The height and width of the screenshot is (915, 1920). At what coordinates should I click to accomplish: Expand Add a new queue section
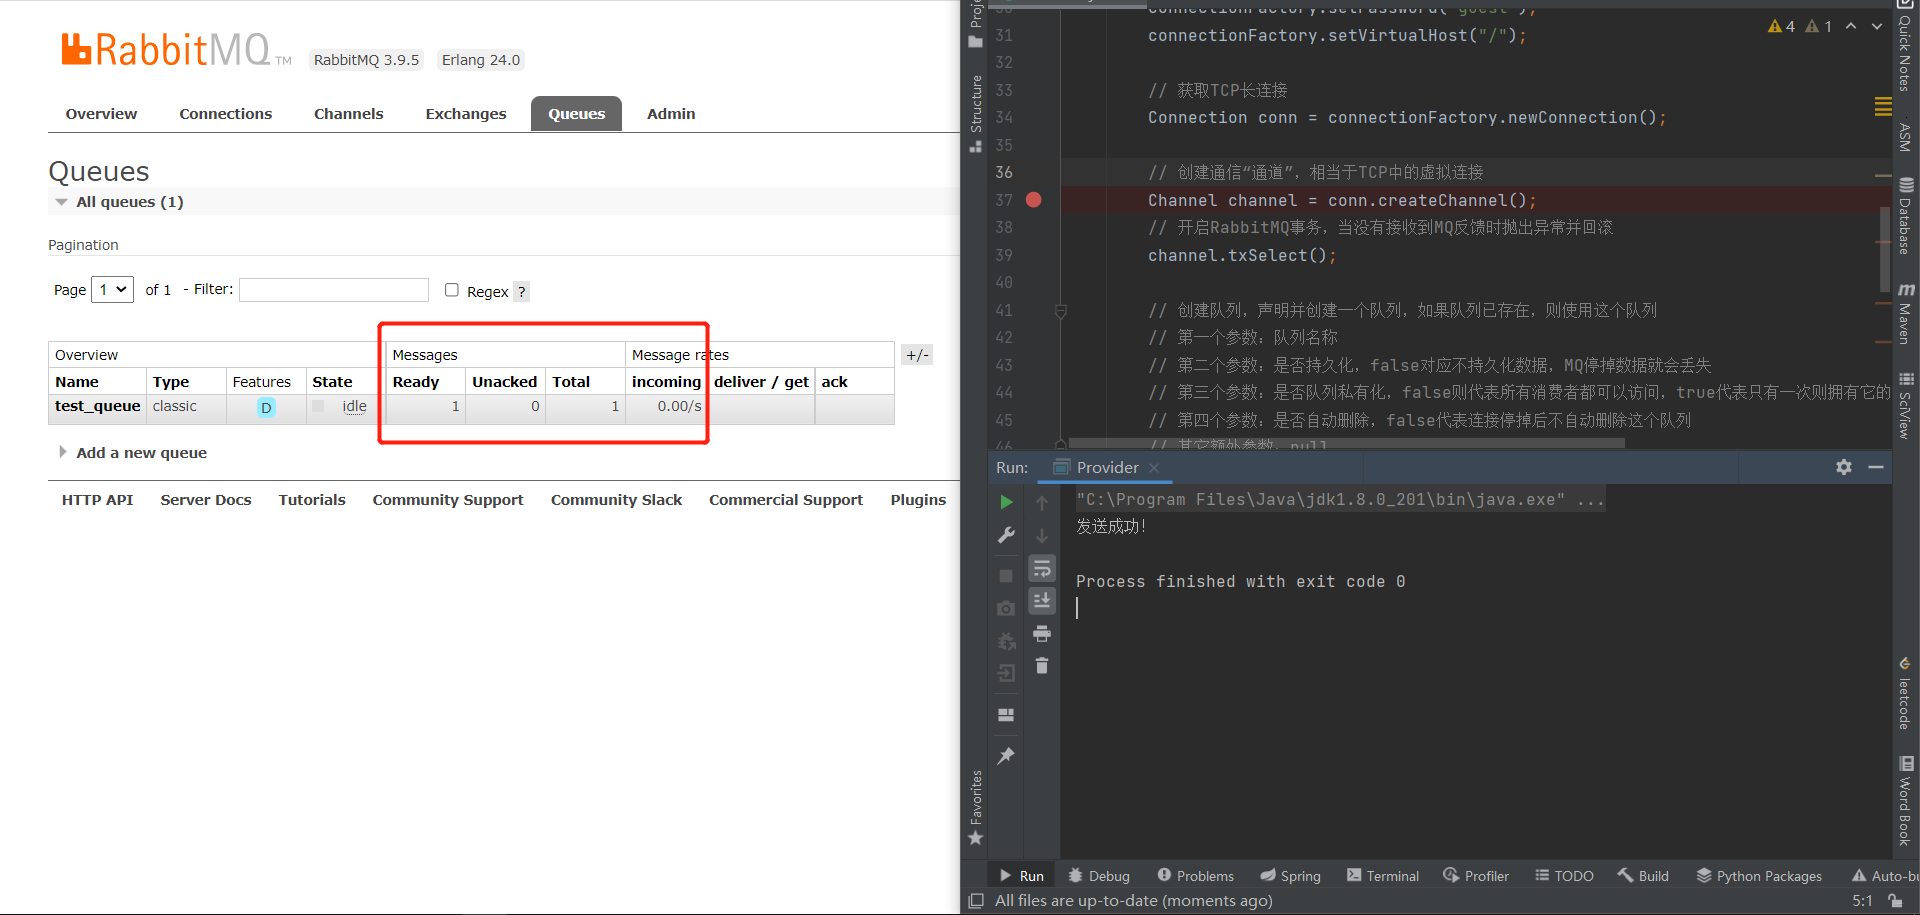tap(133, 452)
